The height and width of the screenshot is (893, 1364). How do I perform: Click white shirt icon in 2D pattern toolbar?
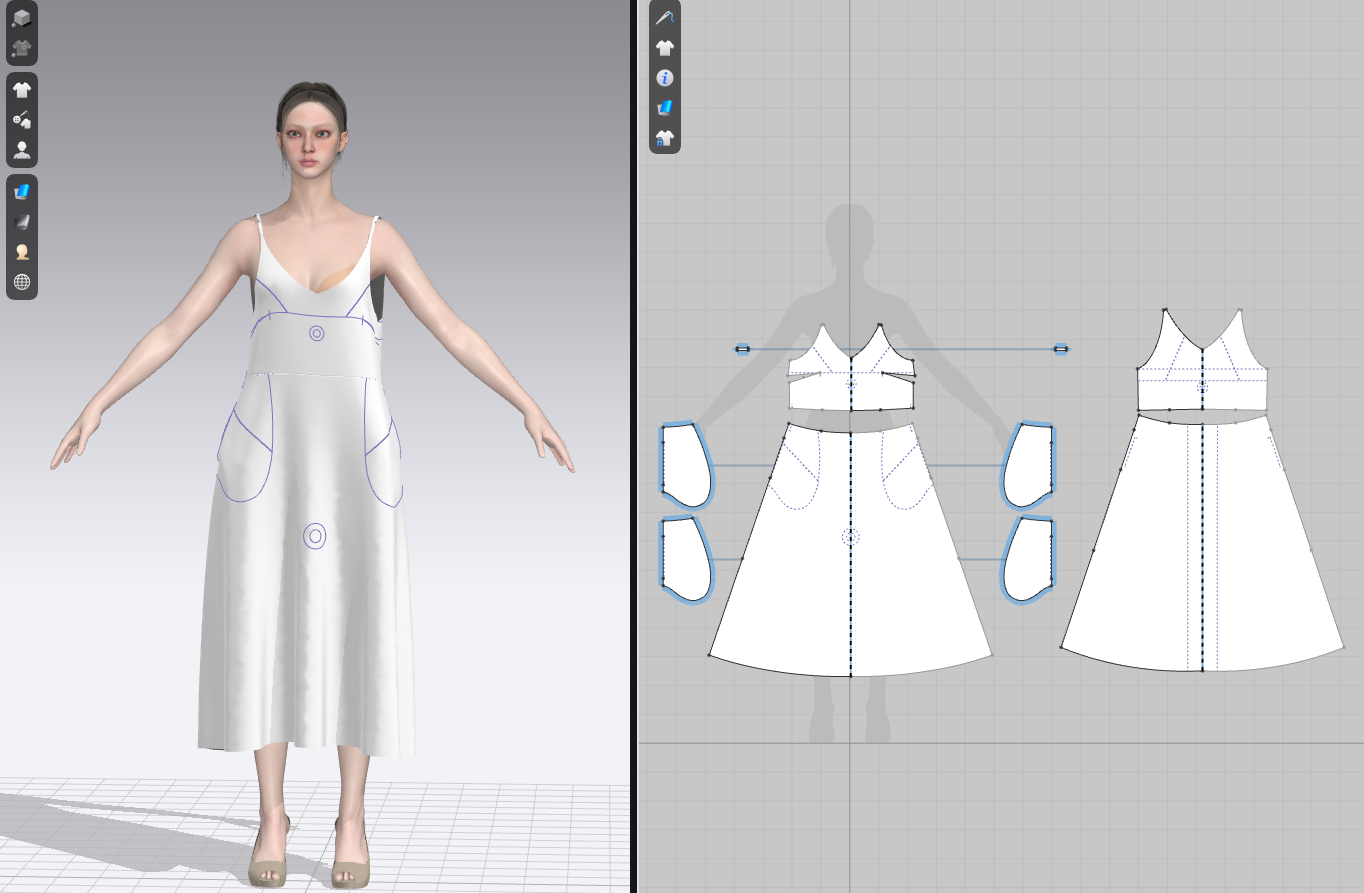(x=664, y=47)
